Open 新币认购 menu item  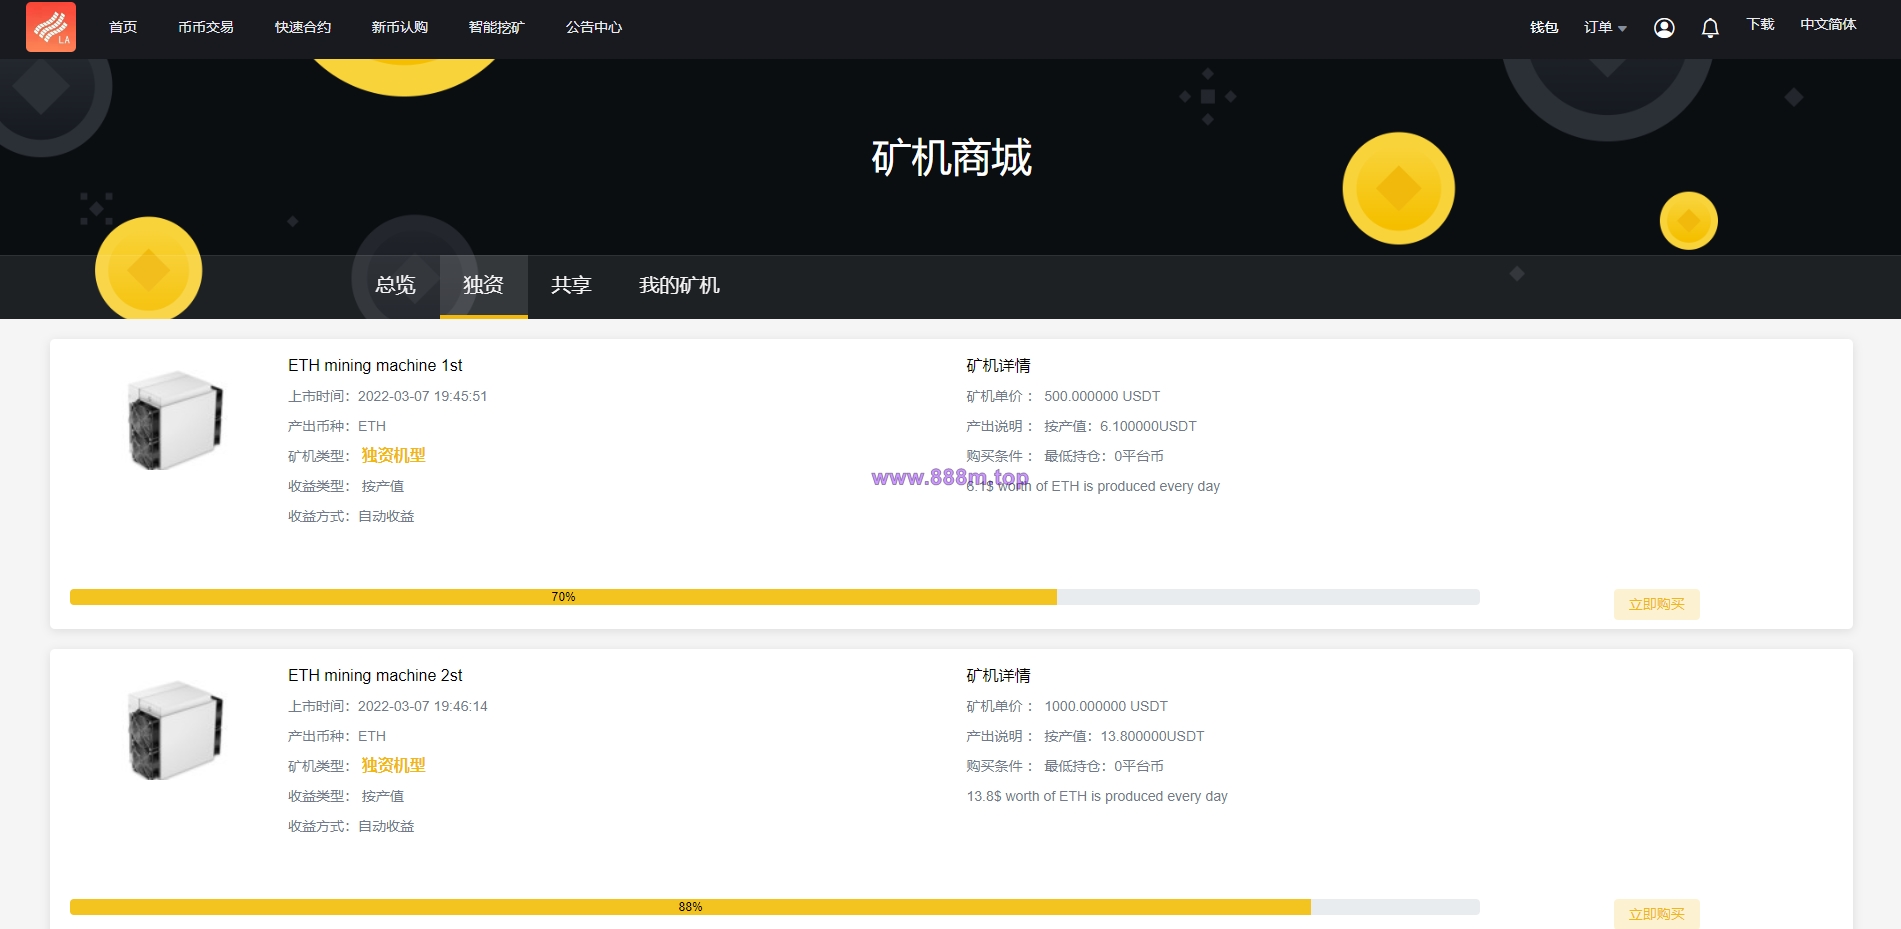[x=400, y=27]
